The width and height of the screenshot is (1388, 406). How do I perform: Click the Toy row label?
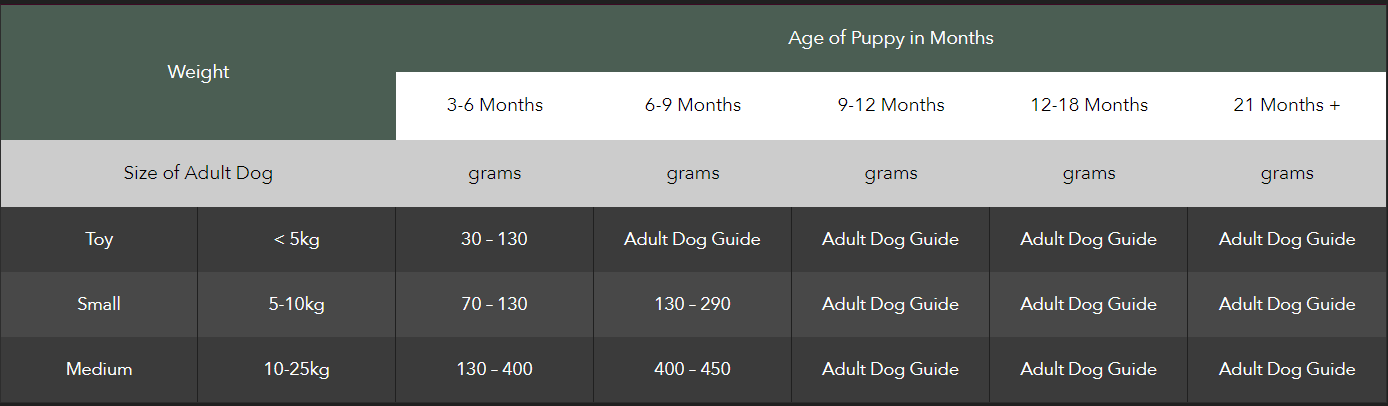[x=99, y=239]
